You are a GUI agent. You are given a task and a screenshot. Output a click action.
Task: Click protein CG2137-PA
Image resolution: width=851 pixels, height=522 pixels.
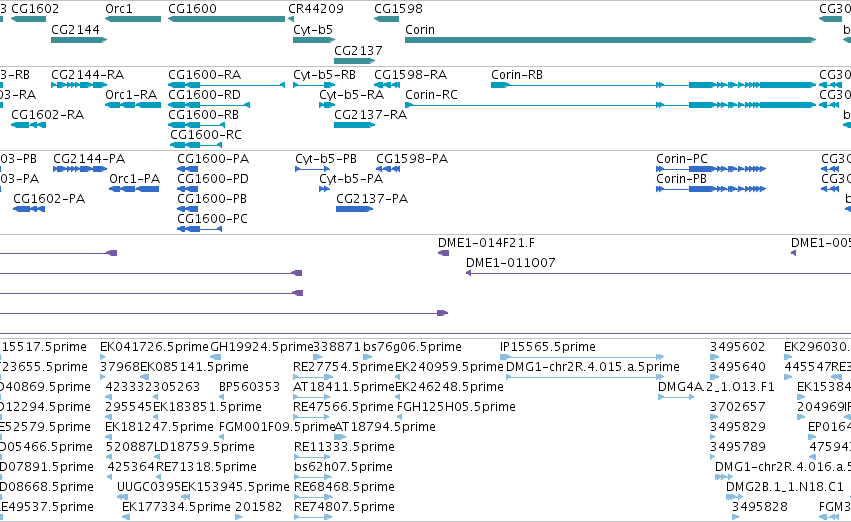pos(354,209)
